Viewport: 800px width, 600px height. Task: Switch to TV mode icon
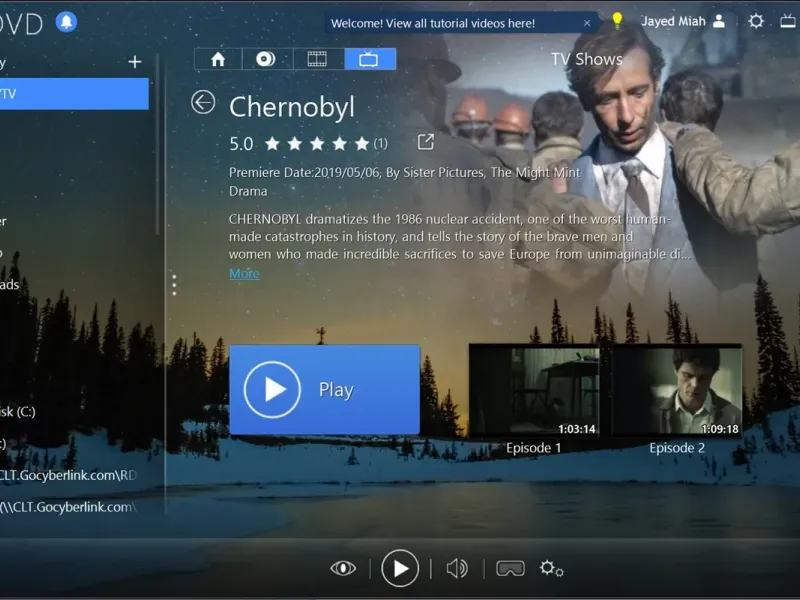pos(789,21)
